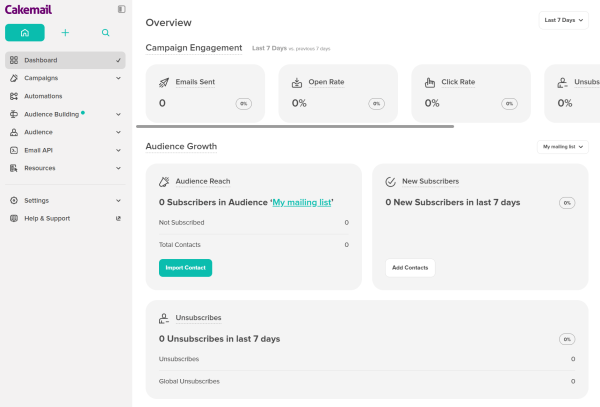
Task: Click the Campaign Engagement heading
Action: (x=194, y=48)
